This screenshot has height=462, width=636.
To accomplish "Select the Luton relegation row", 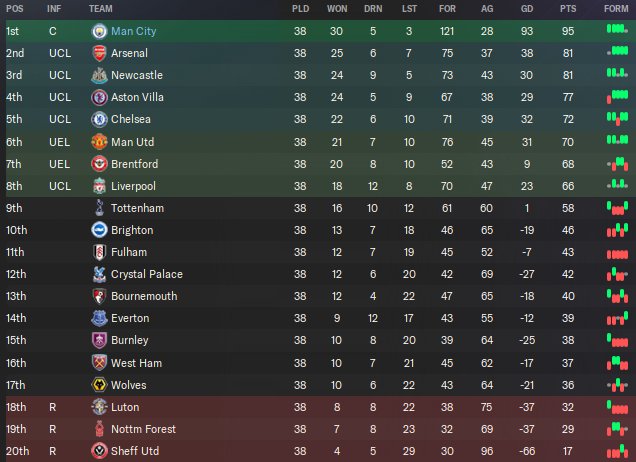I will coord(318,407).
